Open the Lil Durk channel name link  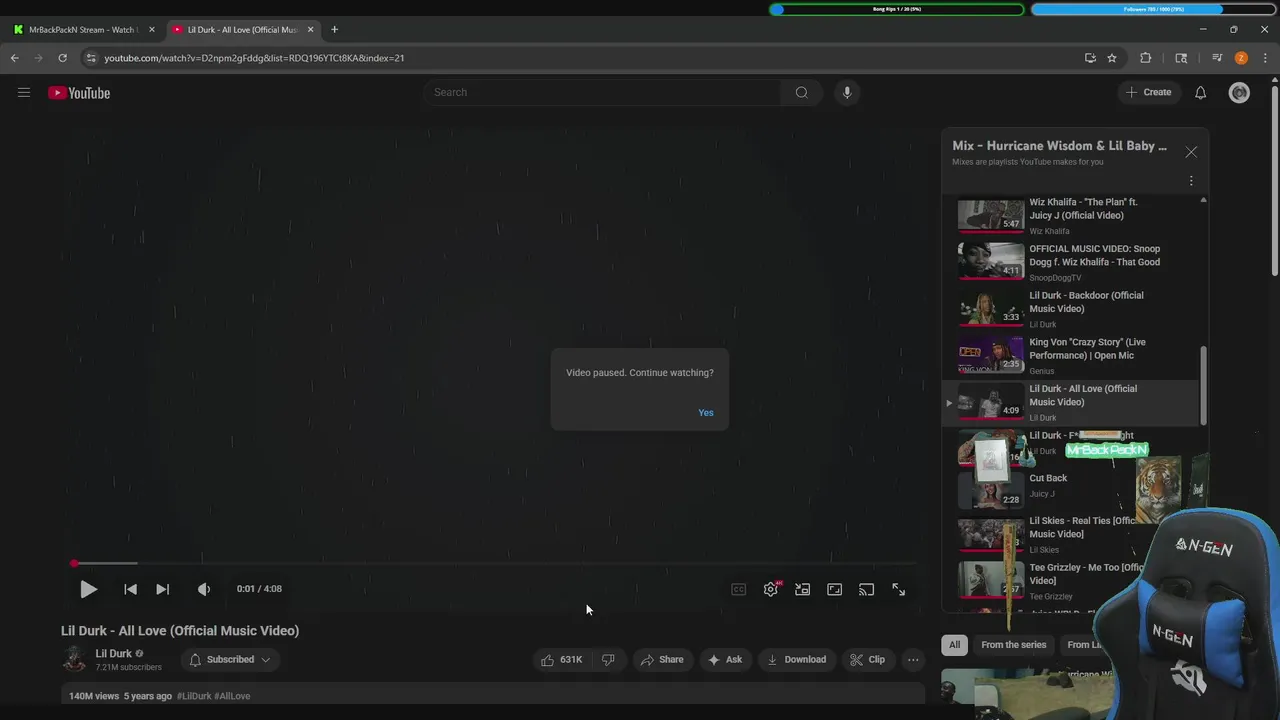[x=113, y=653]
